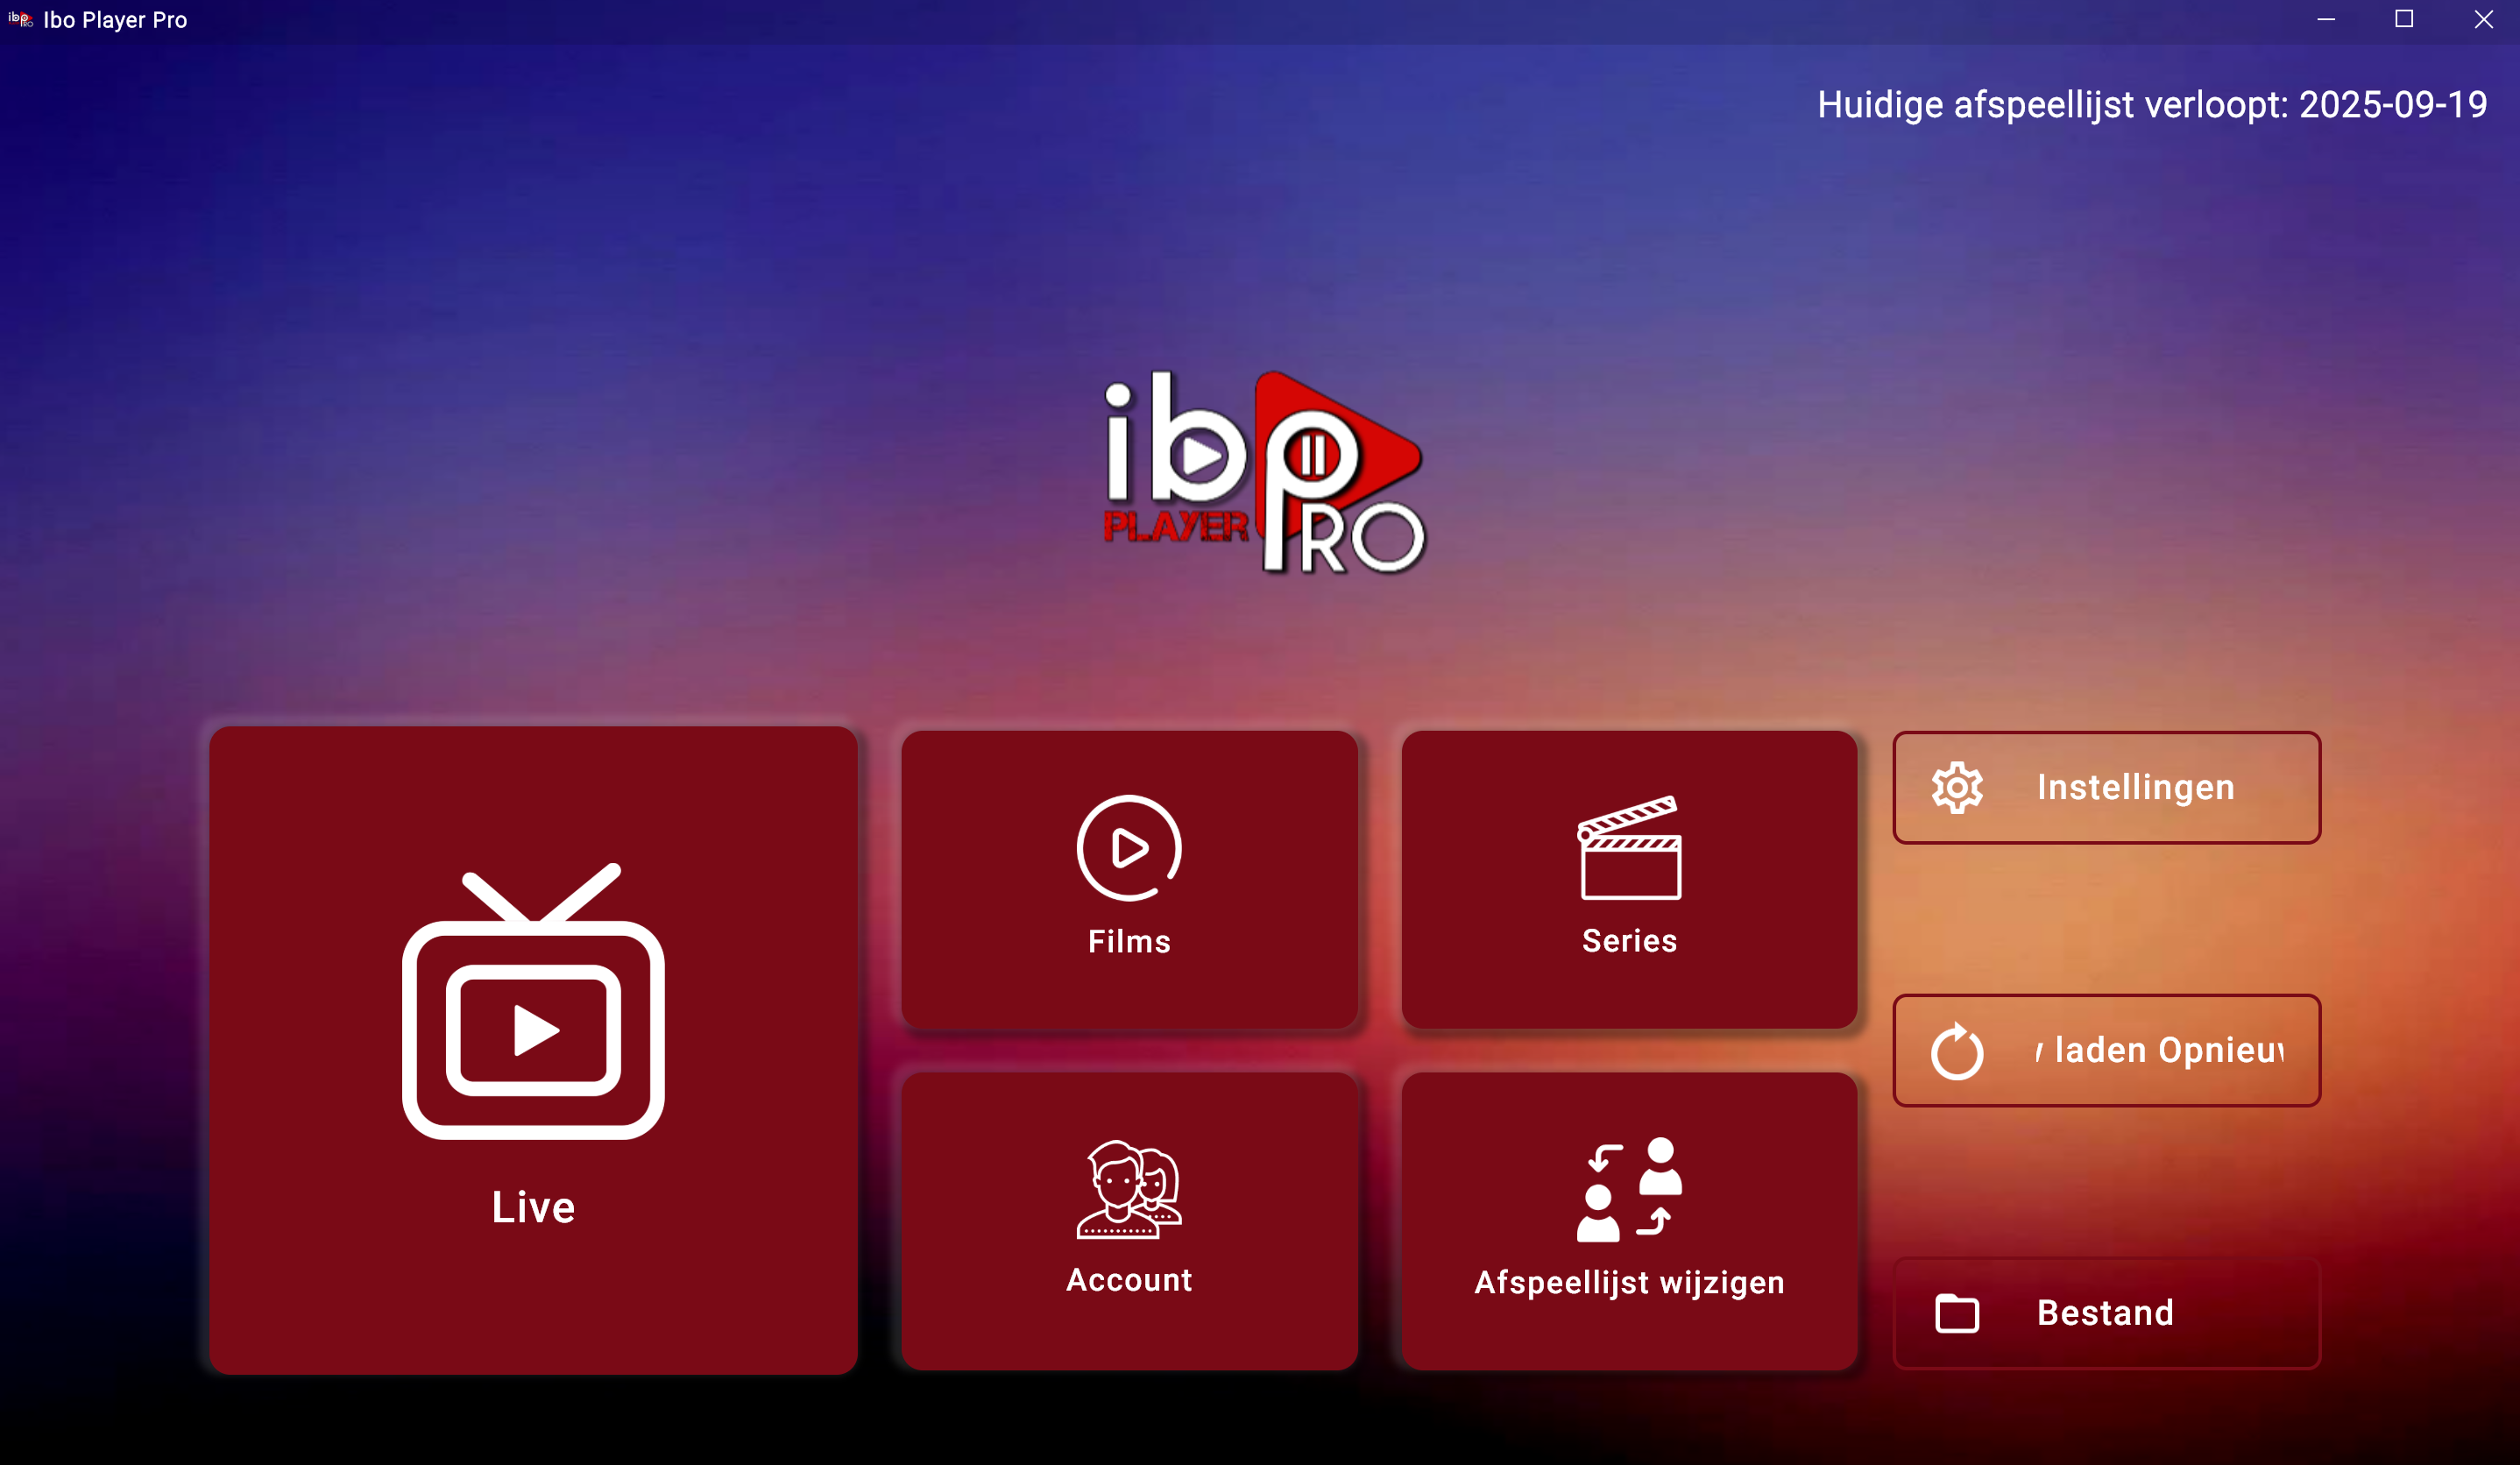Open the Series tile
2520x1465 pixels.
point(1629,879)
